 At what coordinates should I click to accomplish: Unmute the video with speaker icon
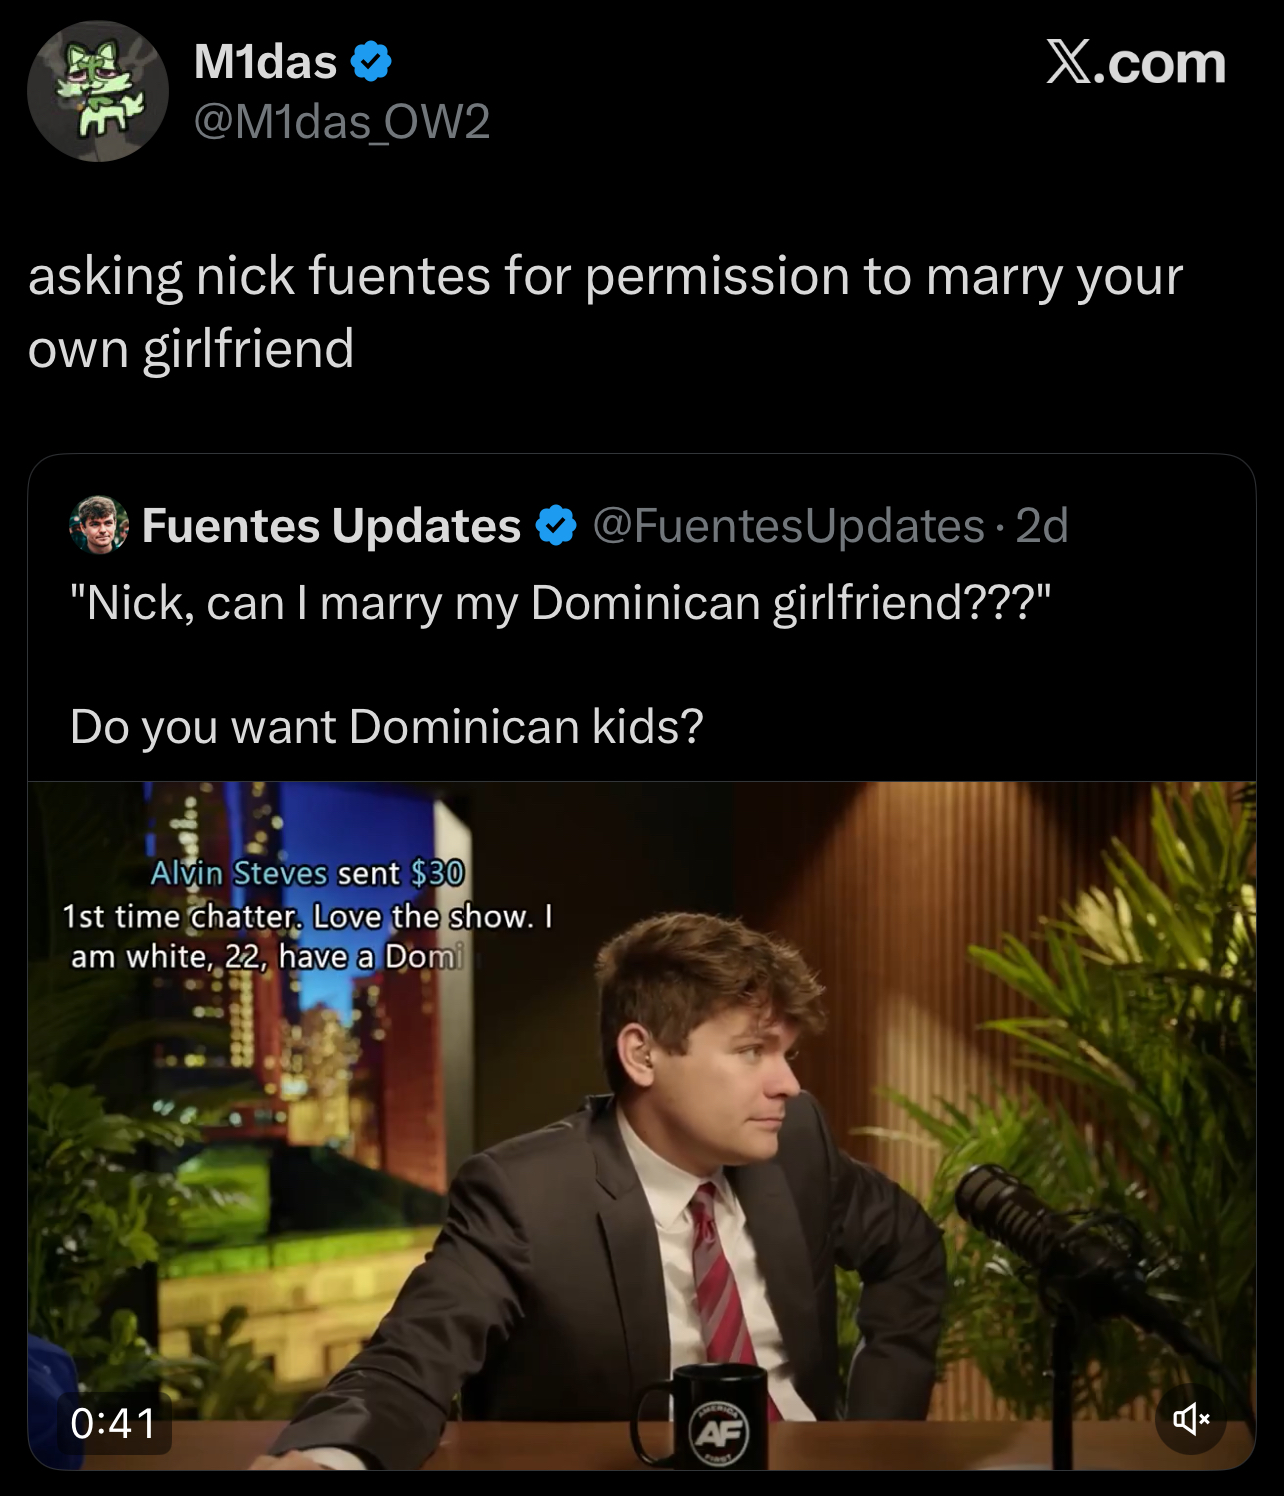click(1190, 1418)
